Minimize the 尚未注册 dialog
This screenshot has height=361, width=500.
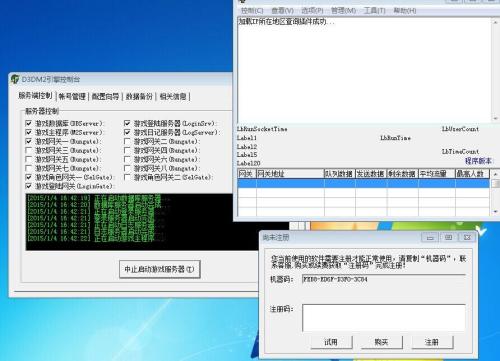pos(430,237)
